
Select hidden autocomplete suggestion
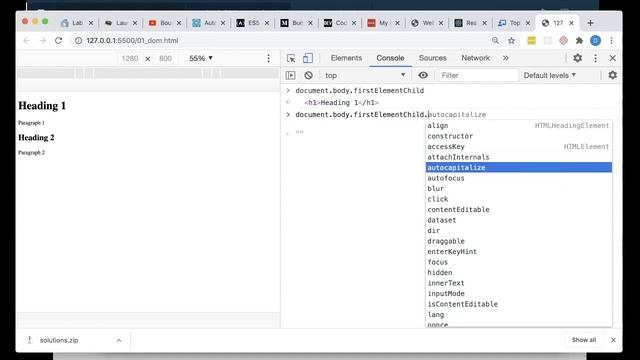tap(519, 272)
